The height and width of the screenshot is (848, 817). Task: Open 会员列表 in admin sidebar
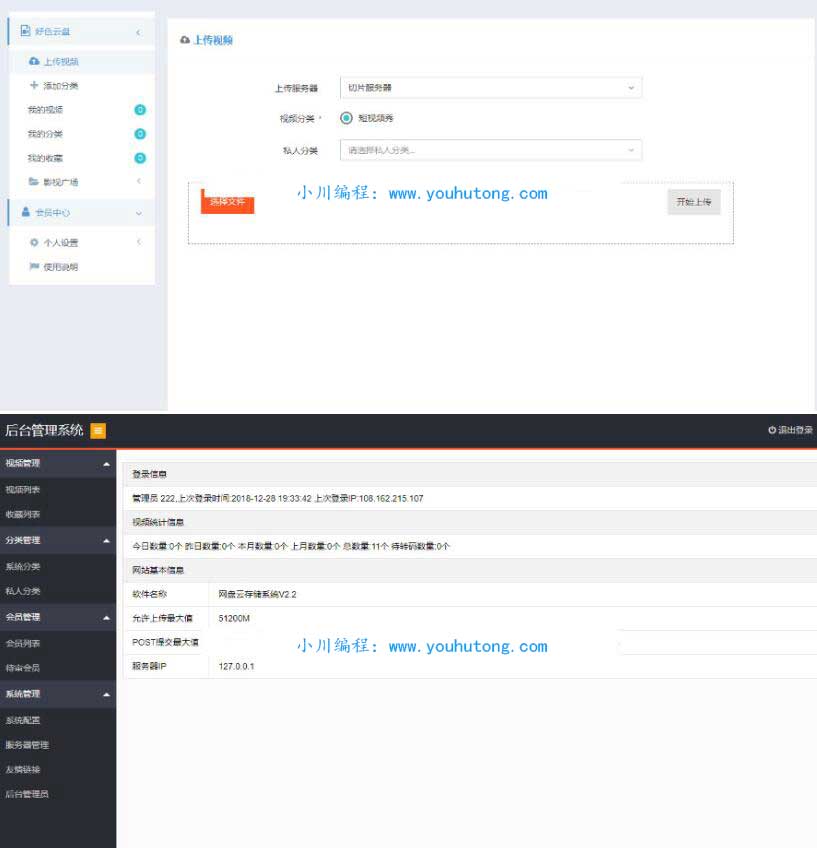[23, 643]
